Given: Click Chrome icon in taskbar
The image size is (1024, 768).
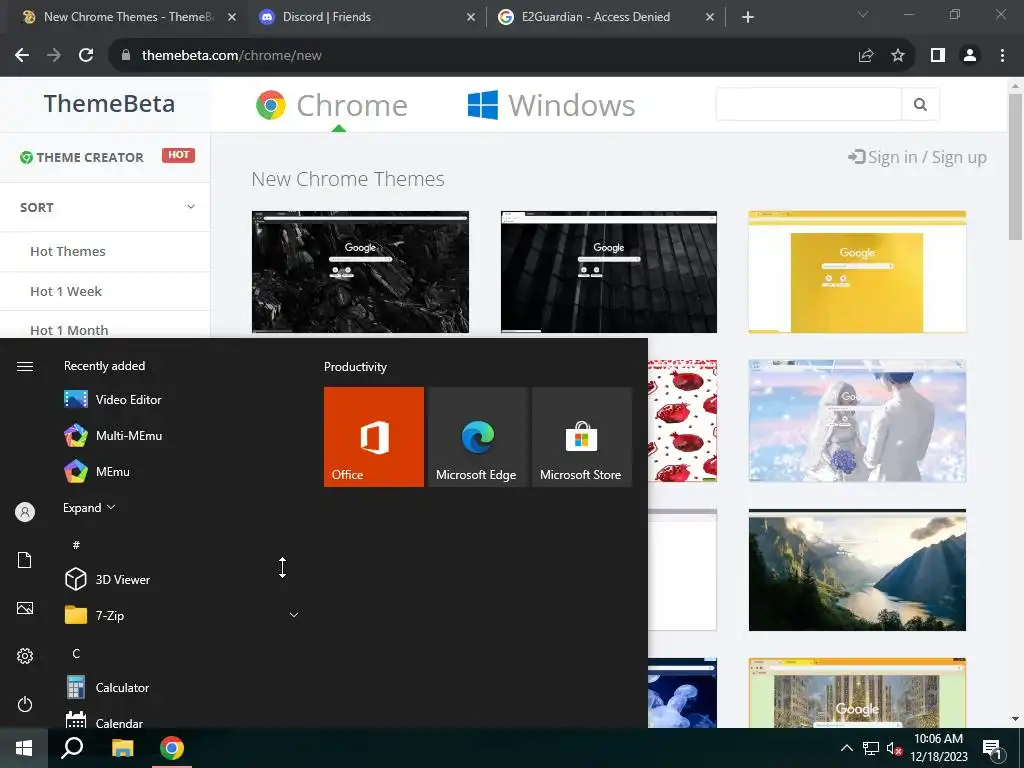Looking at the screenshot, I should point(172,748).
